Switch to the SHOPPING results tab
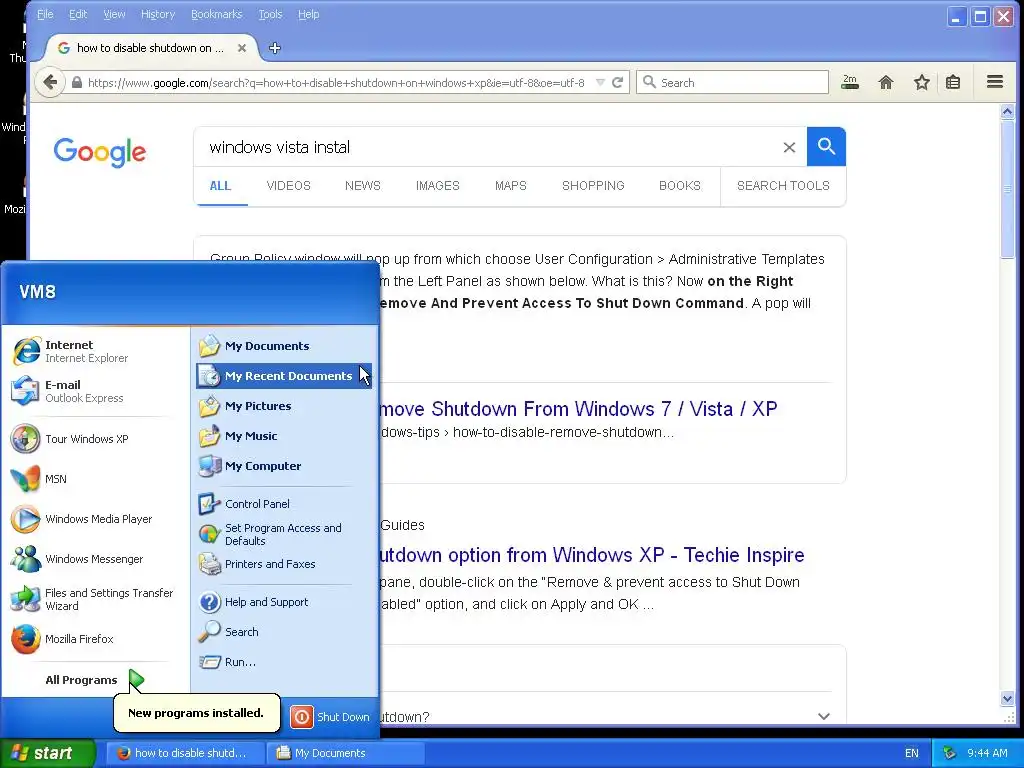The image size is (1024, 768). 593,185
